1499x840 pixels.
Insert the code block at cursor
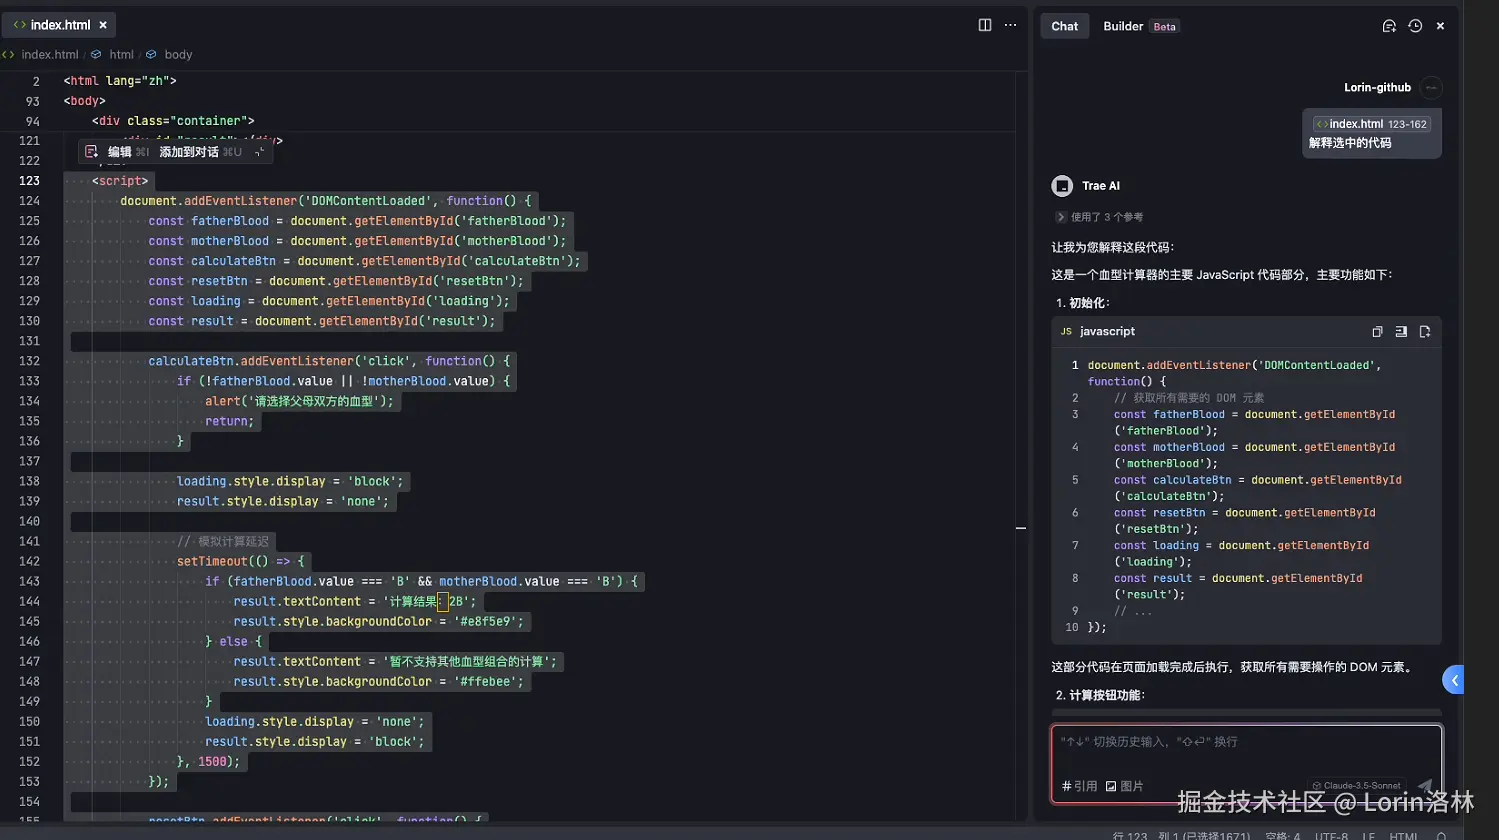click(1401, 332)
